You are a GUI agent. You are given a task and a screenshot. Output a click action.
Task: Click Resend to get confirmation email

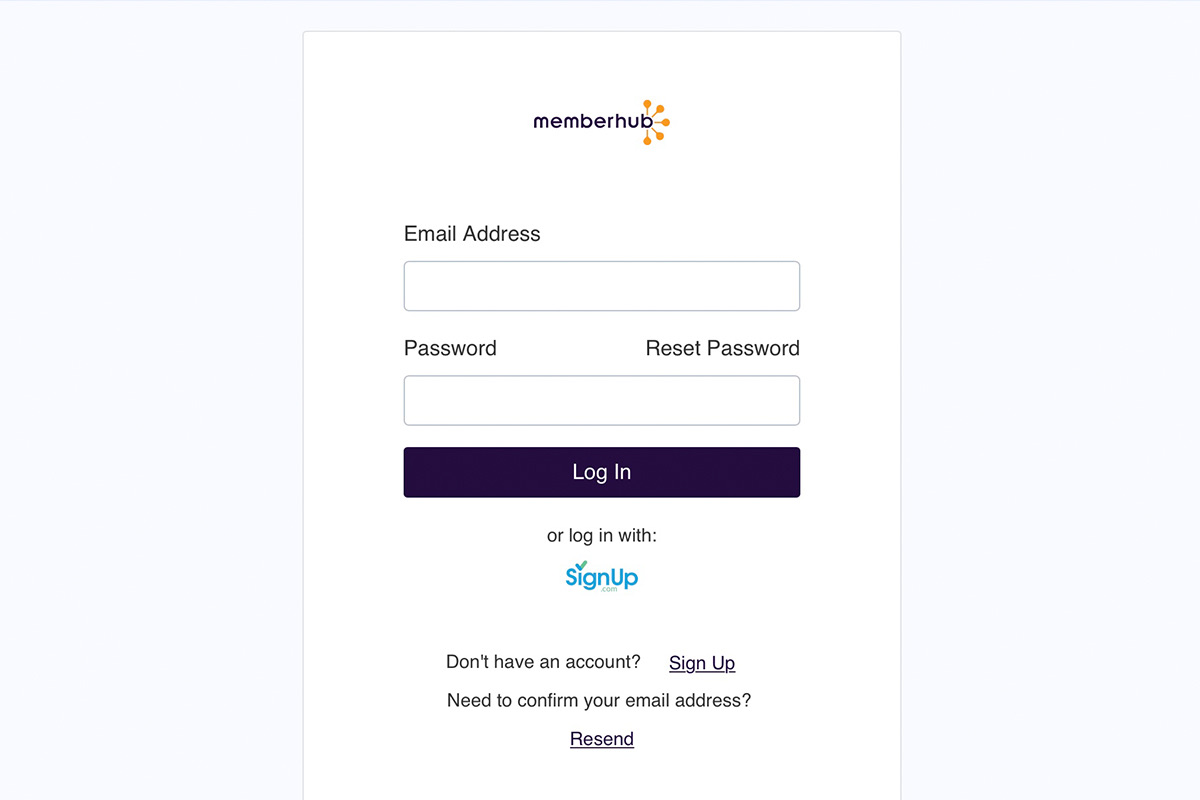coord(602,739)
